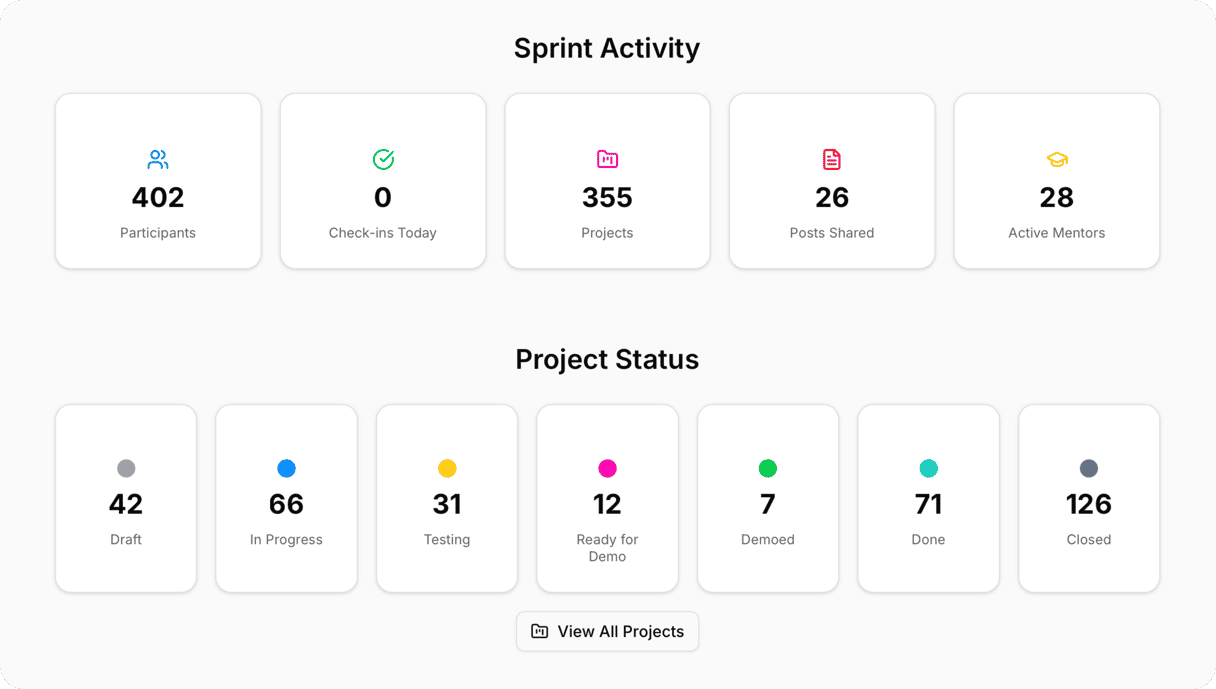This screenshot has width=1216, height=689.
Task: Click the blue In Progress status dot
Action: click(287, 467)
